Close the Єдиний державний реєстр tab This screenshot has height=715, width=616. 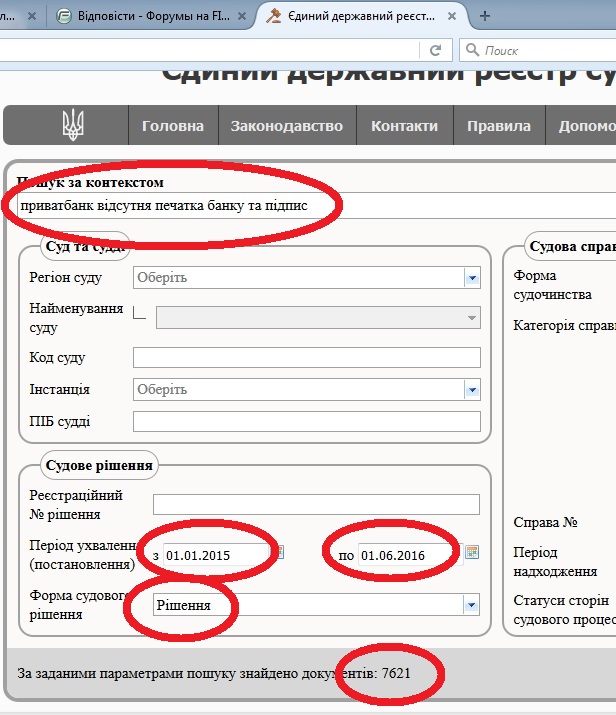(452, 16)
